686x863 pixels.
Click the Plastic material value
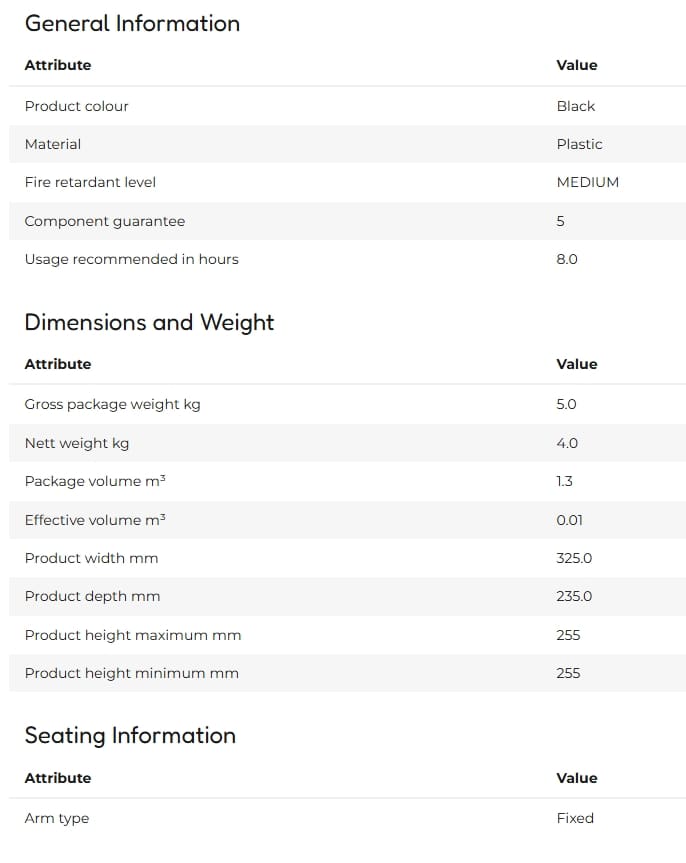[579, 144]
